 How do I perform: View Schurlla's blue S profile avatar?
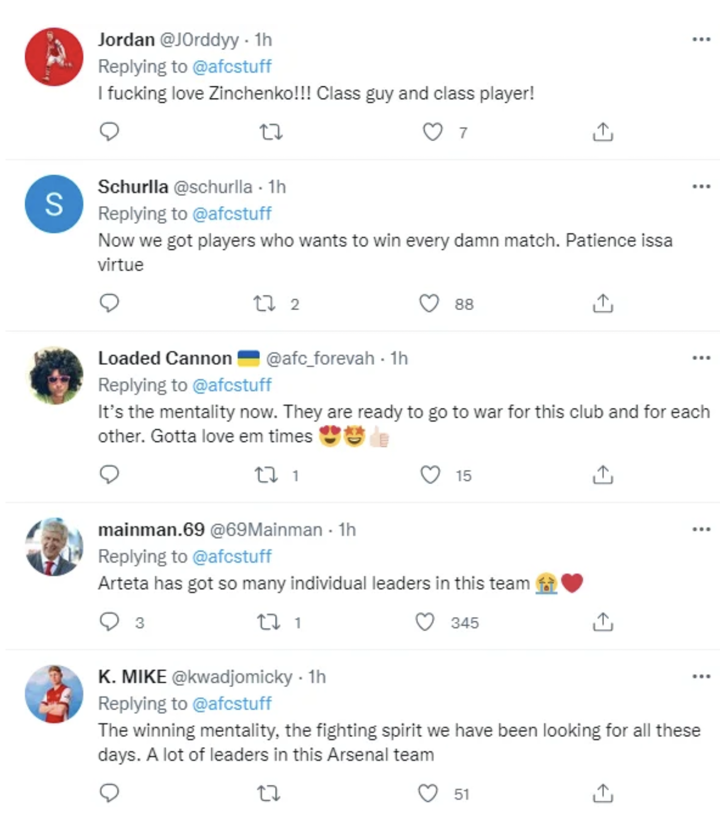pyautogui.click(x=54, y=206)
